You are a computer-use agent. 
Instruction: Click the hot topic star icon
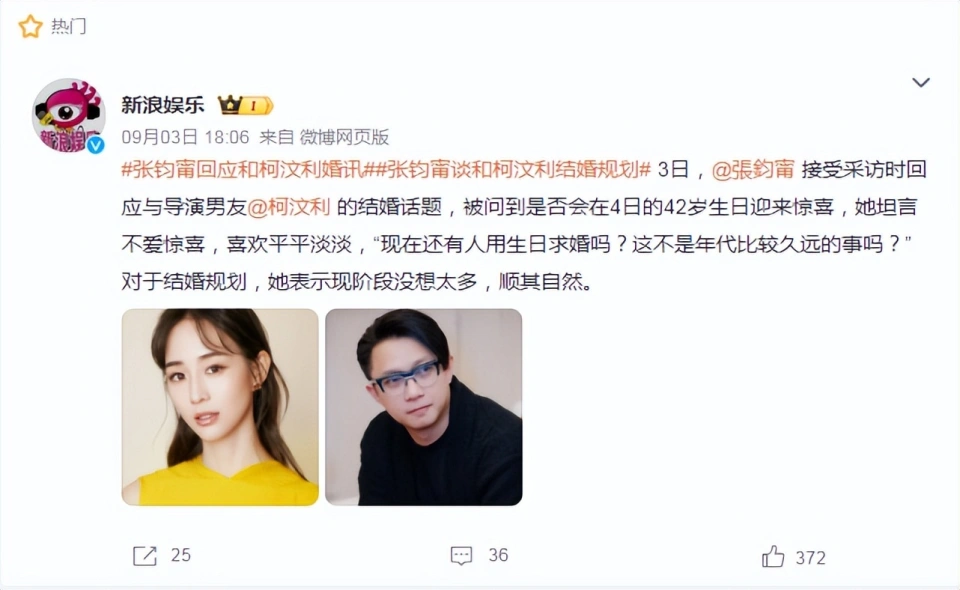(30, 26)
